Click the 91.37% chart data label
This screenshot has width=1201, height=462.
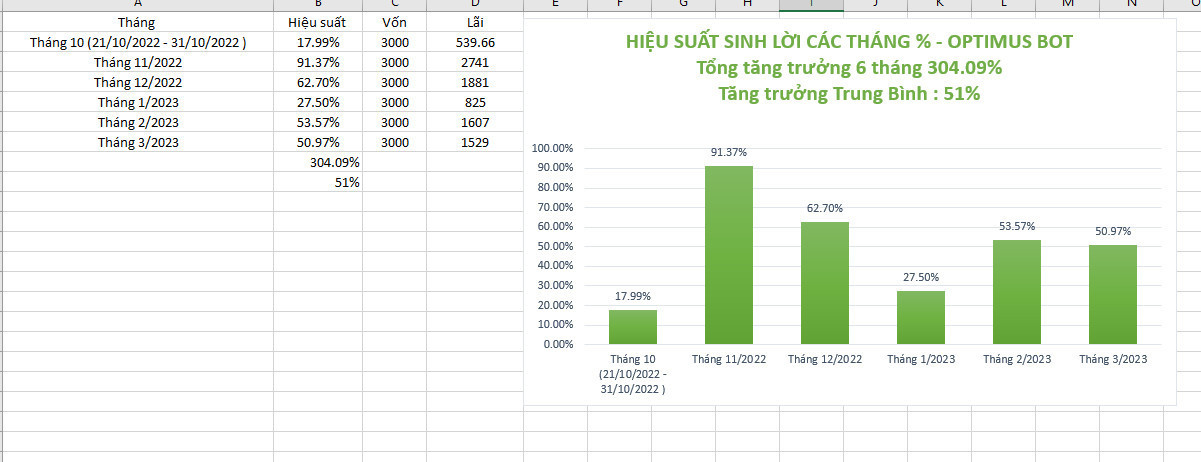pos(729,152)
